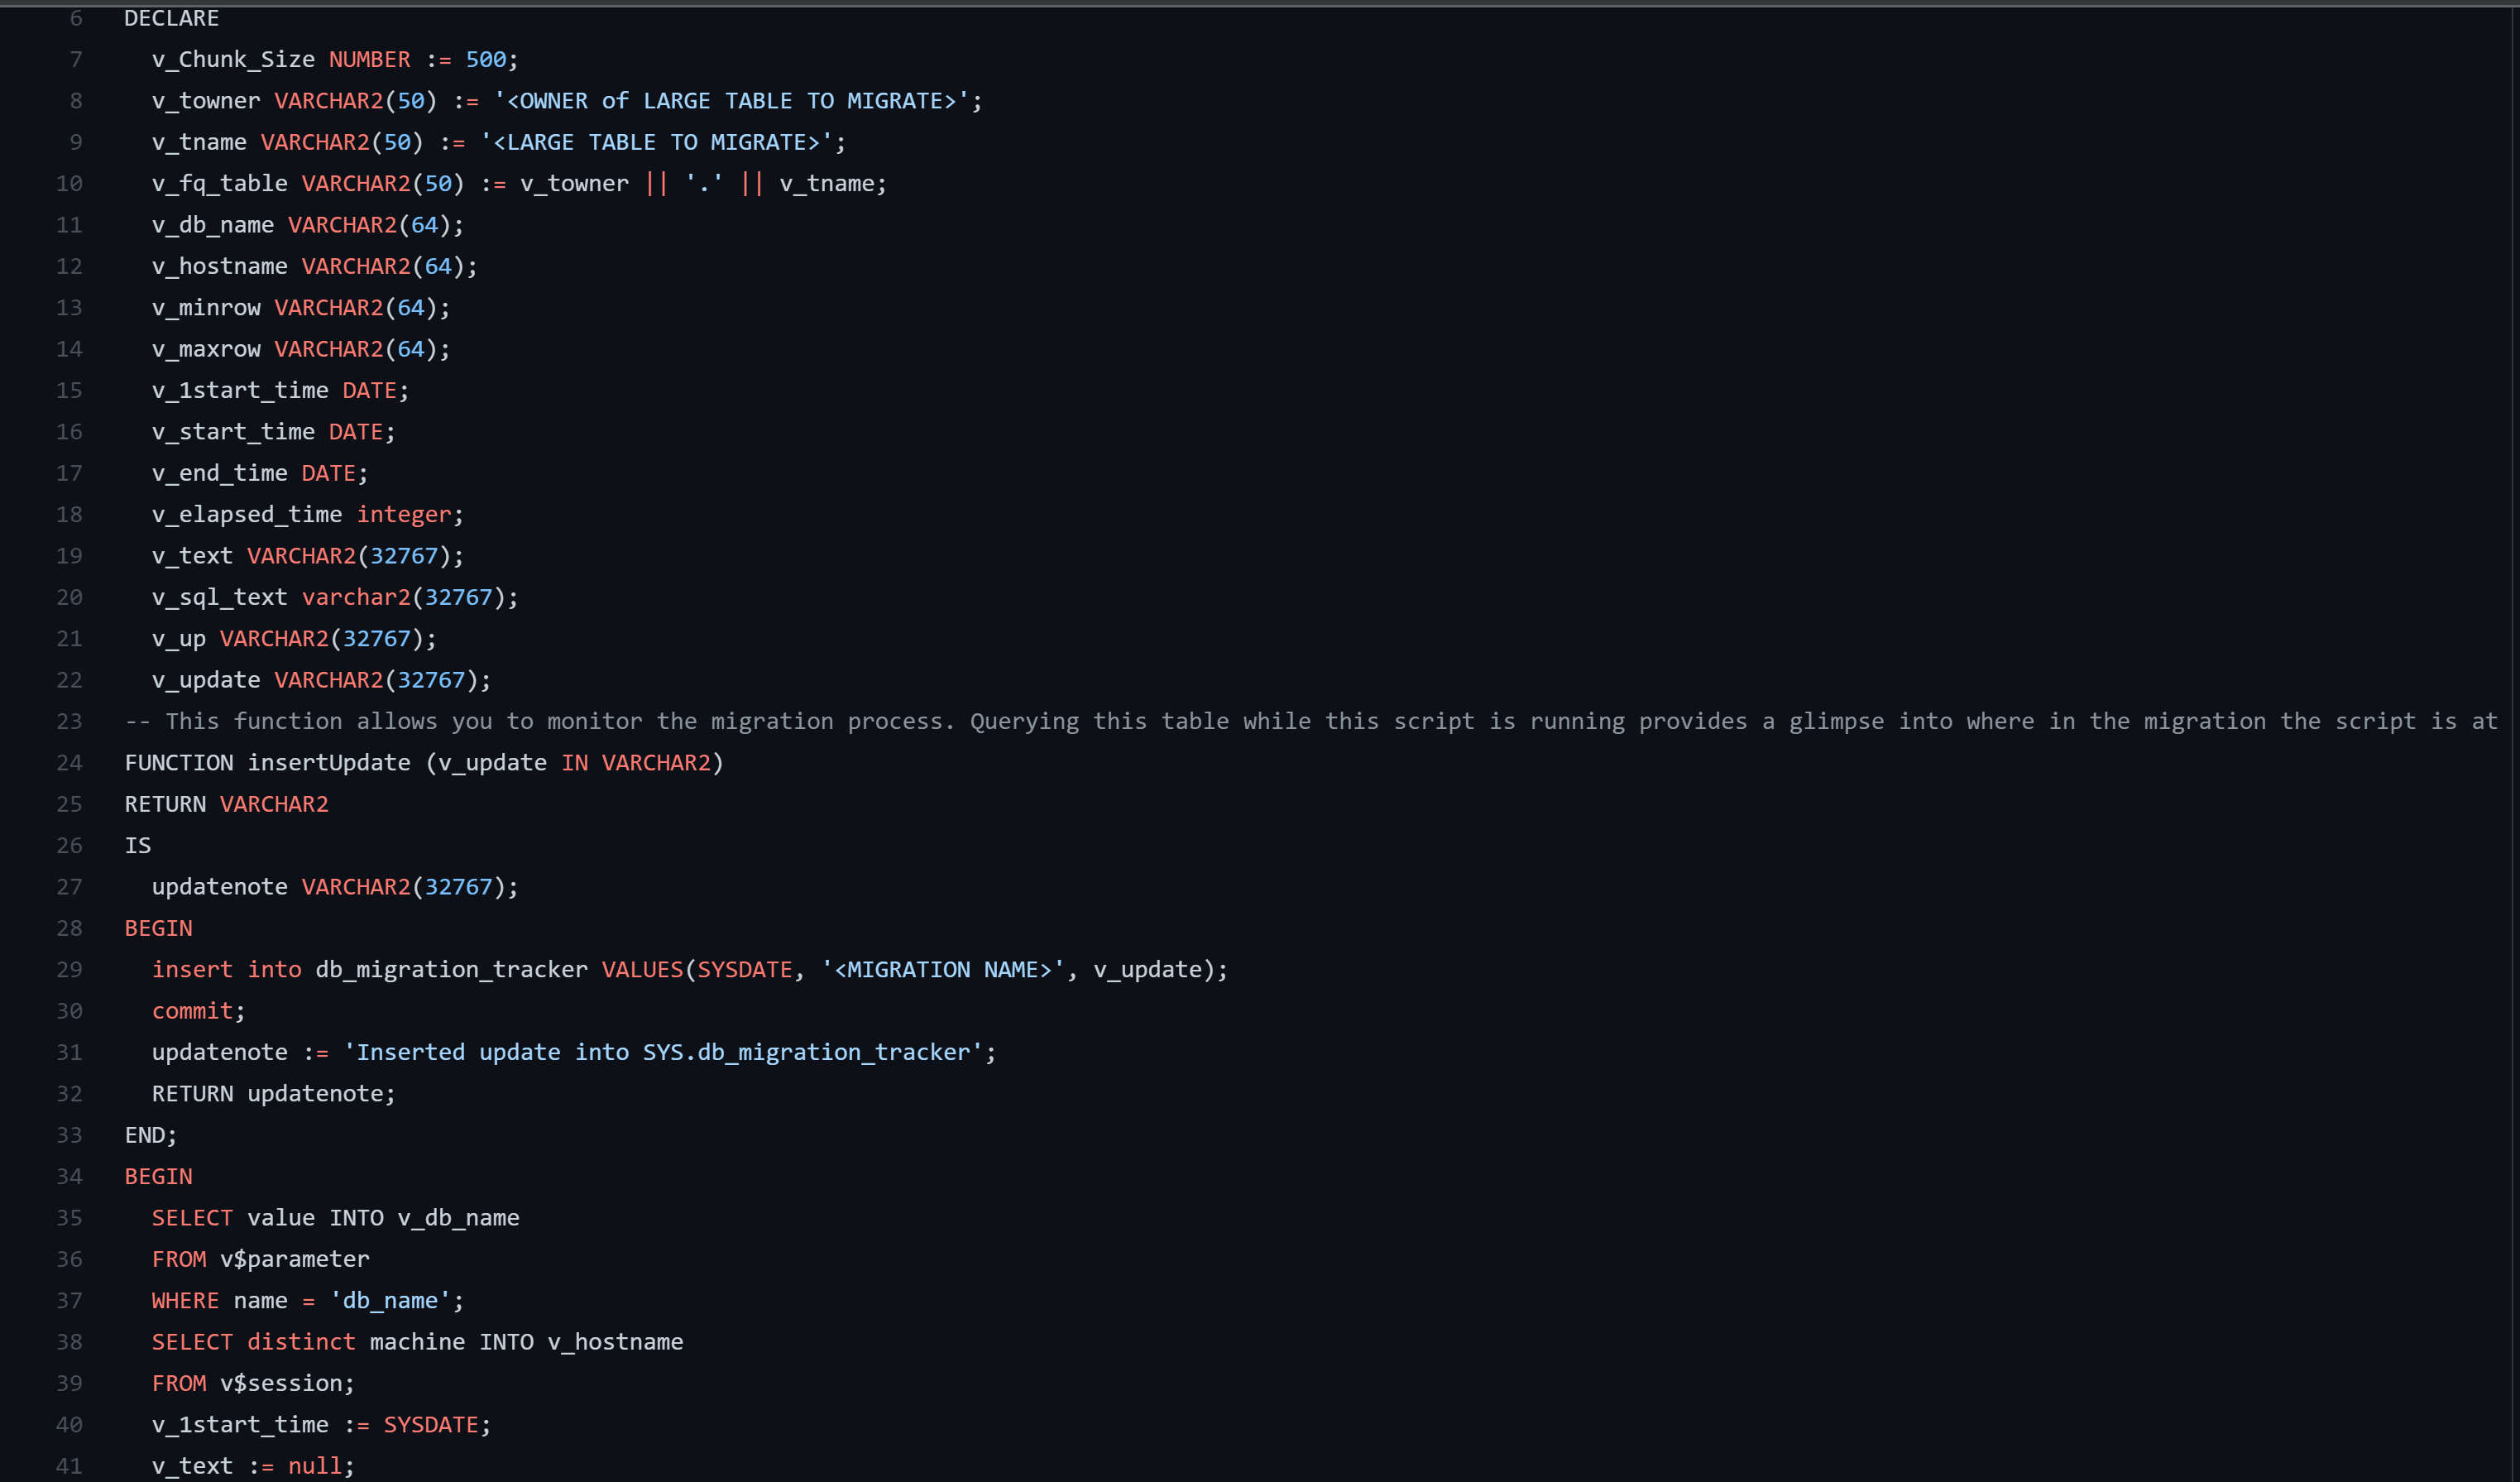2520x1482 pixels.
Task: Click the insertUpdate function name
Action: [329, 763]
